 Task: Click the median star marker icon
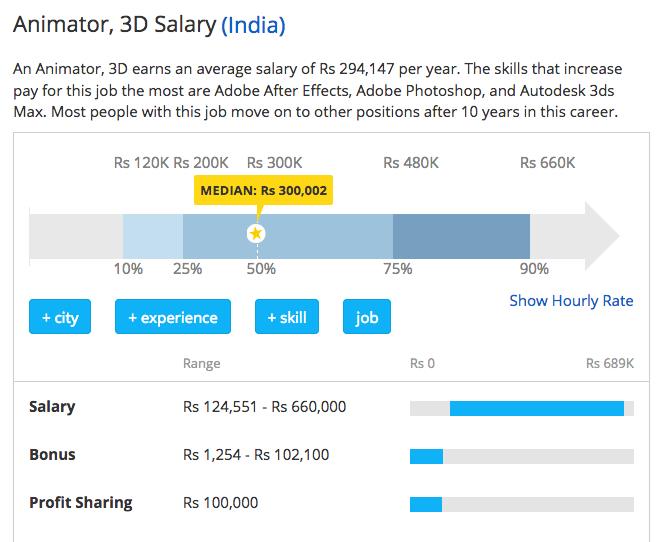256,233
